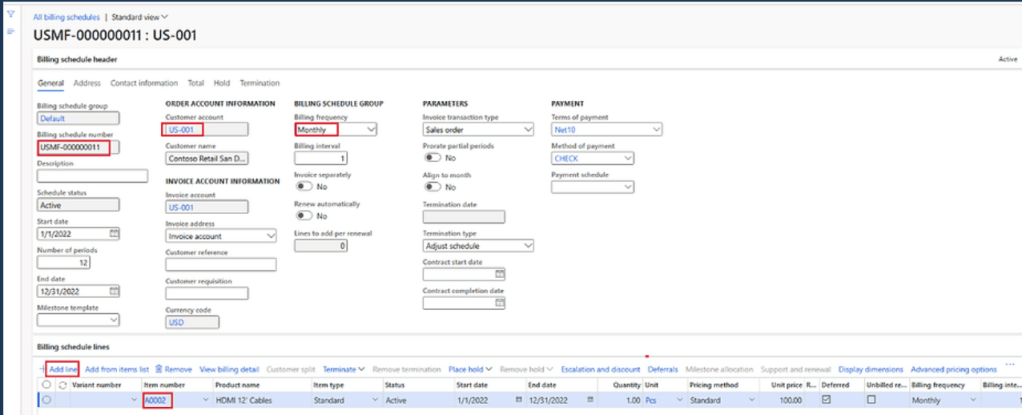Switch to the Contact information tab

(x=144, y=83)
